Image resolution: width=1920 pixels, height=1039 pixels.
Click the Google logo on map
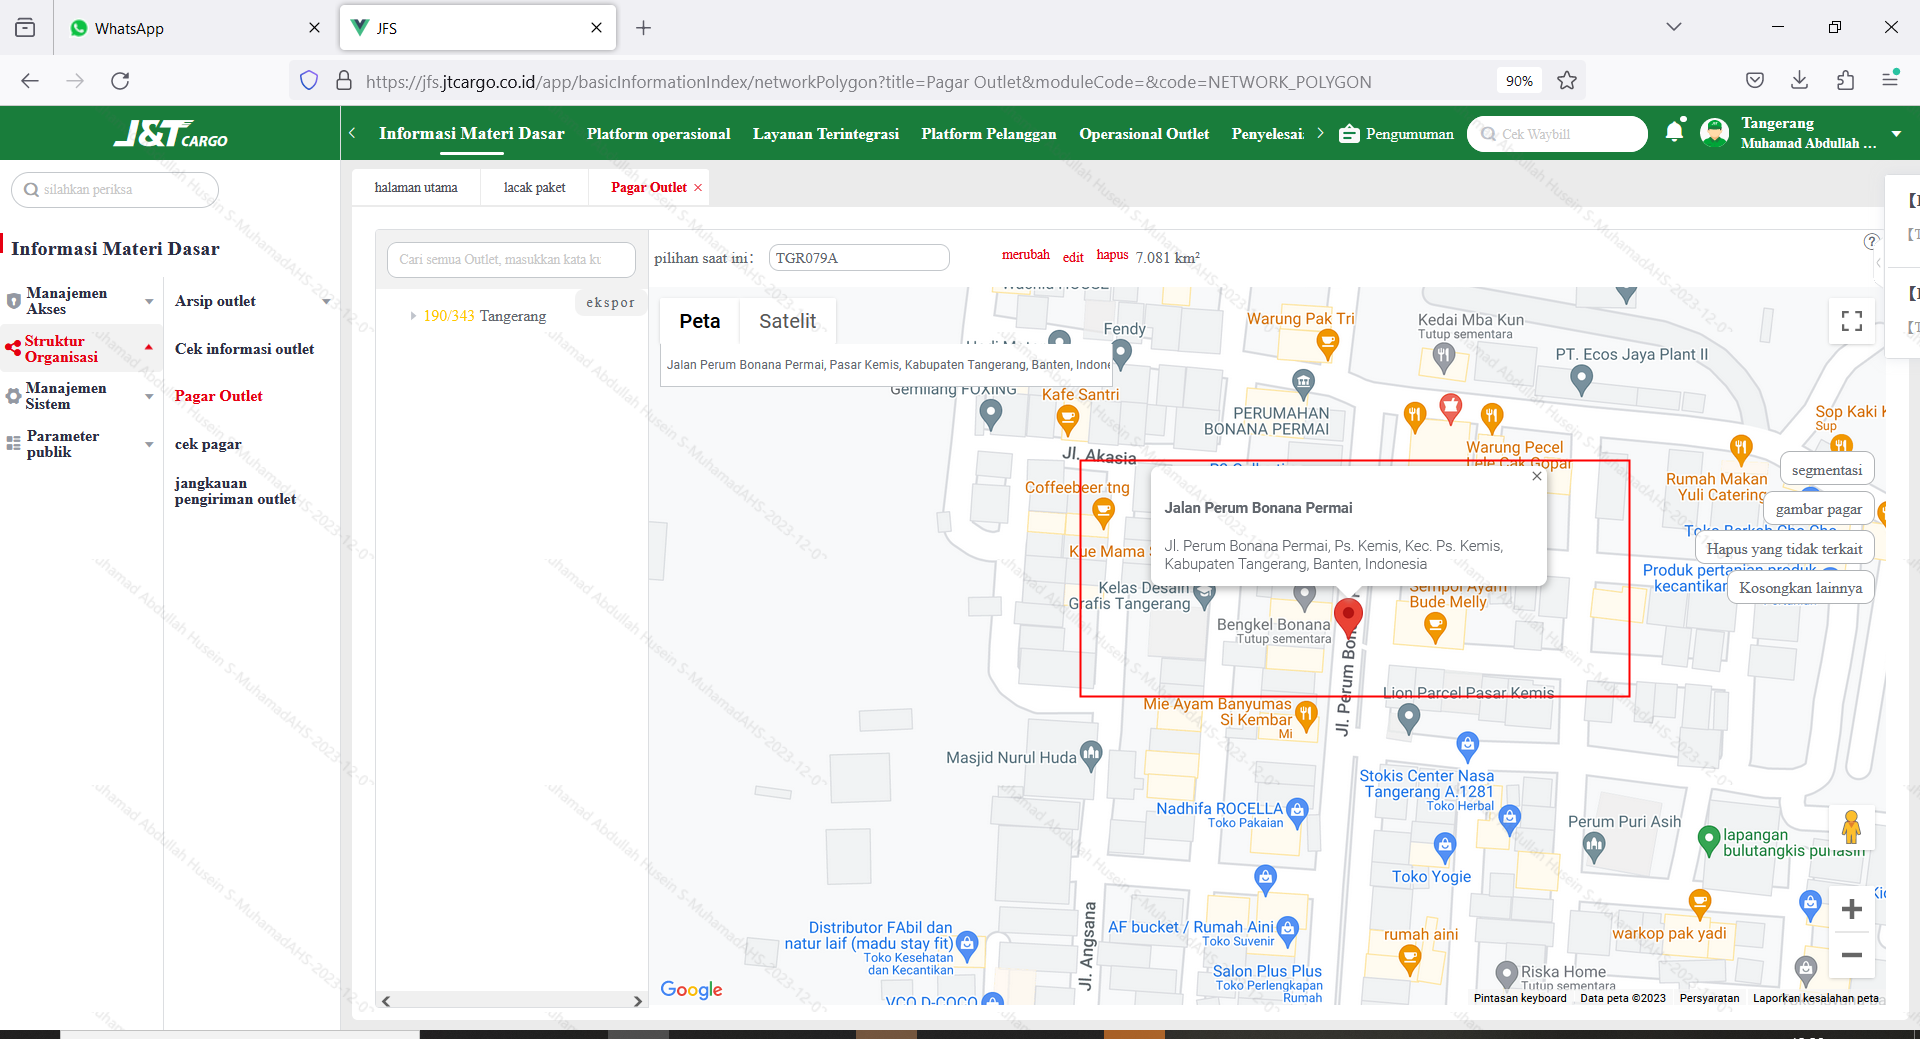[x=691, y=989]
